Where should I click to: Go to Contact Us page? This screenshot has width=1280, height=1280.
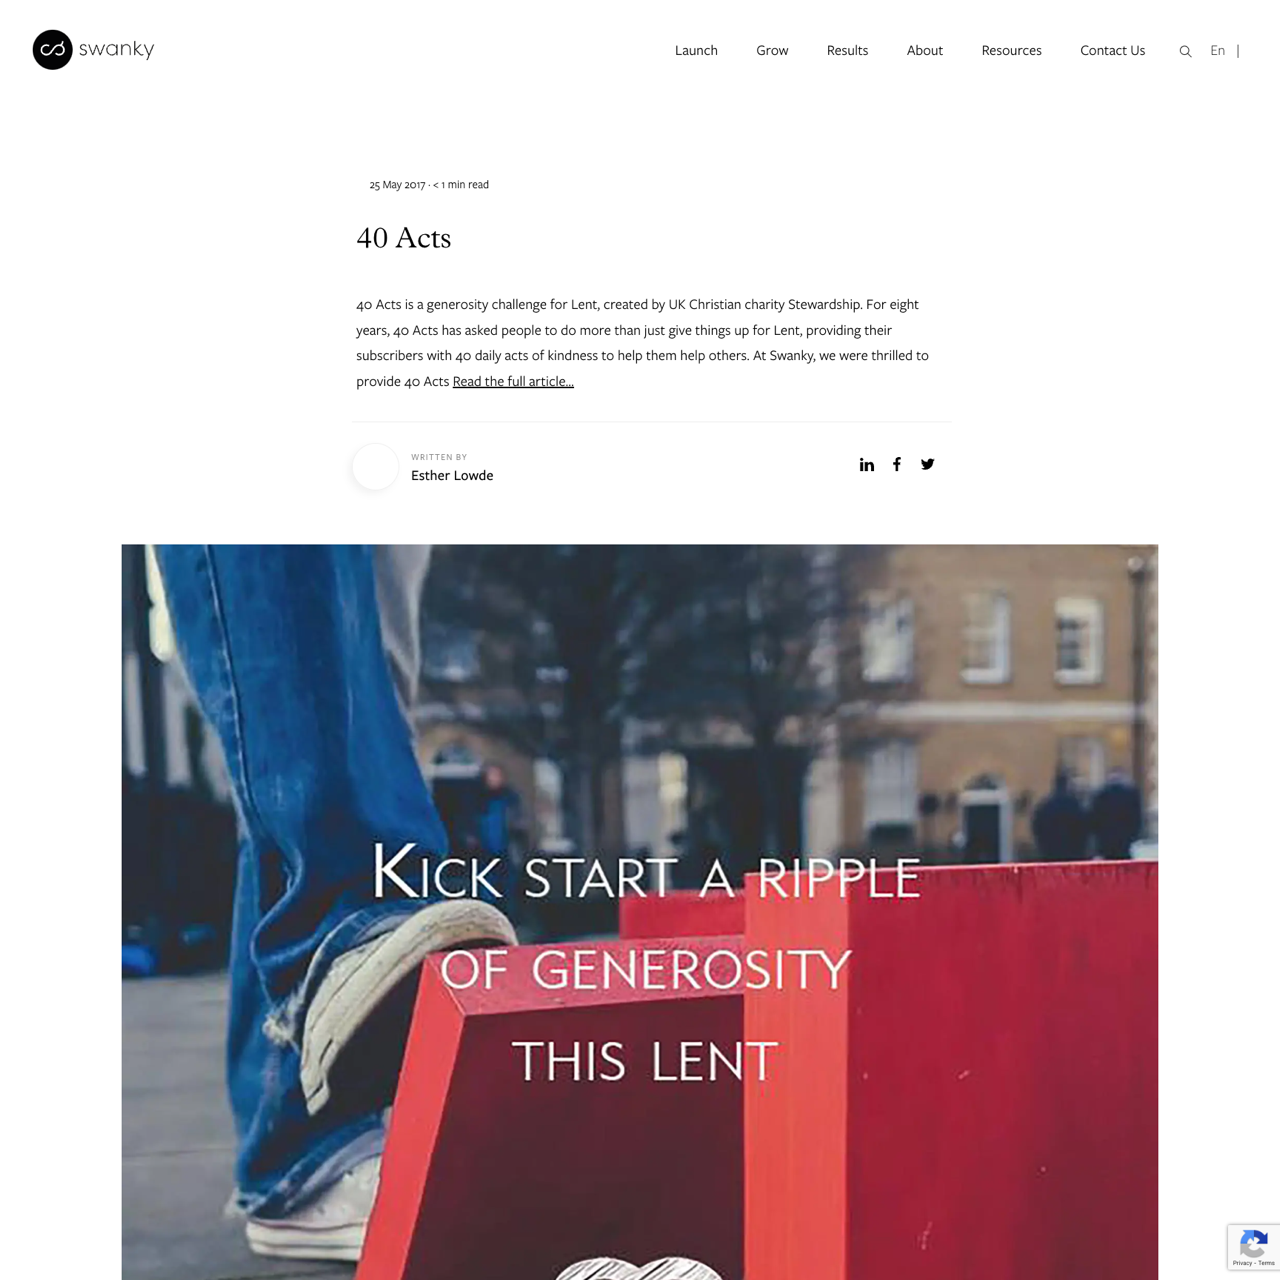tap(1112, 50)
